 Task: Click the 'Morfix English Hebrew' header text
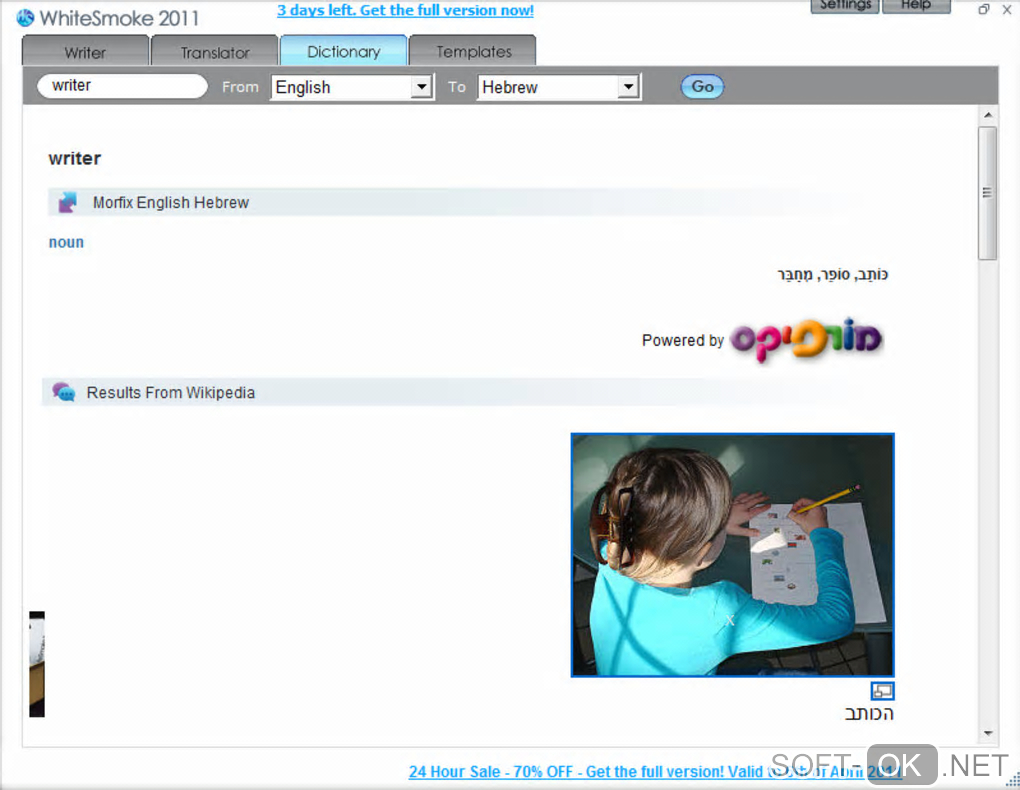tap(171, 202)
